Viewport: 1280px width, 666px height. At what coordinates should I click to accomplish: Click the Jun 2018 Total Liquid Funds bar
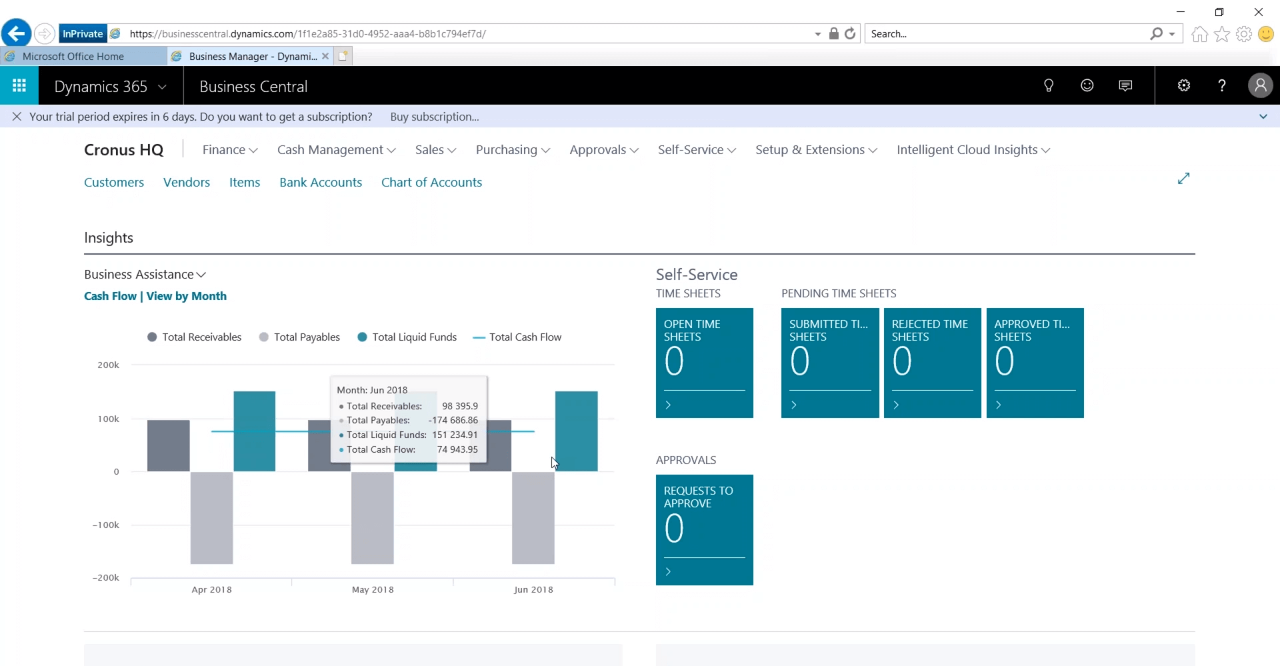576,431
